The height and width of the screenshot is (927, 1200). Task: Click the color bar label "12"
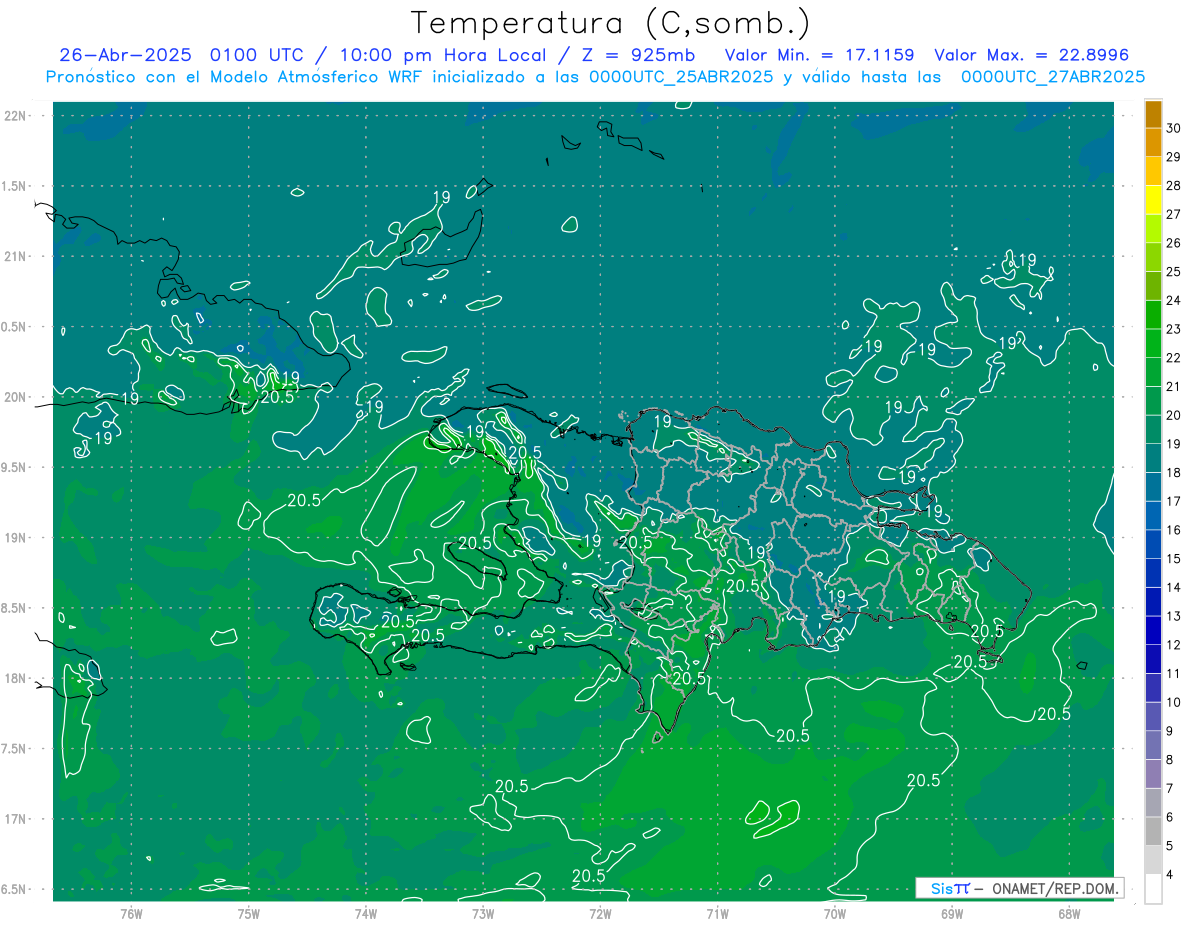(1173, 645)
